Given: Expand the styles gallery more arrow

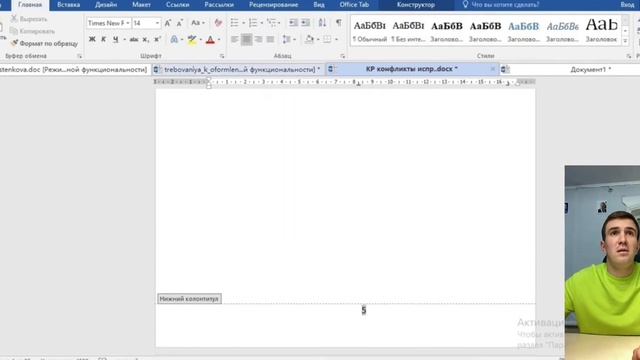Looking at the screenshot, I should 625,41.
